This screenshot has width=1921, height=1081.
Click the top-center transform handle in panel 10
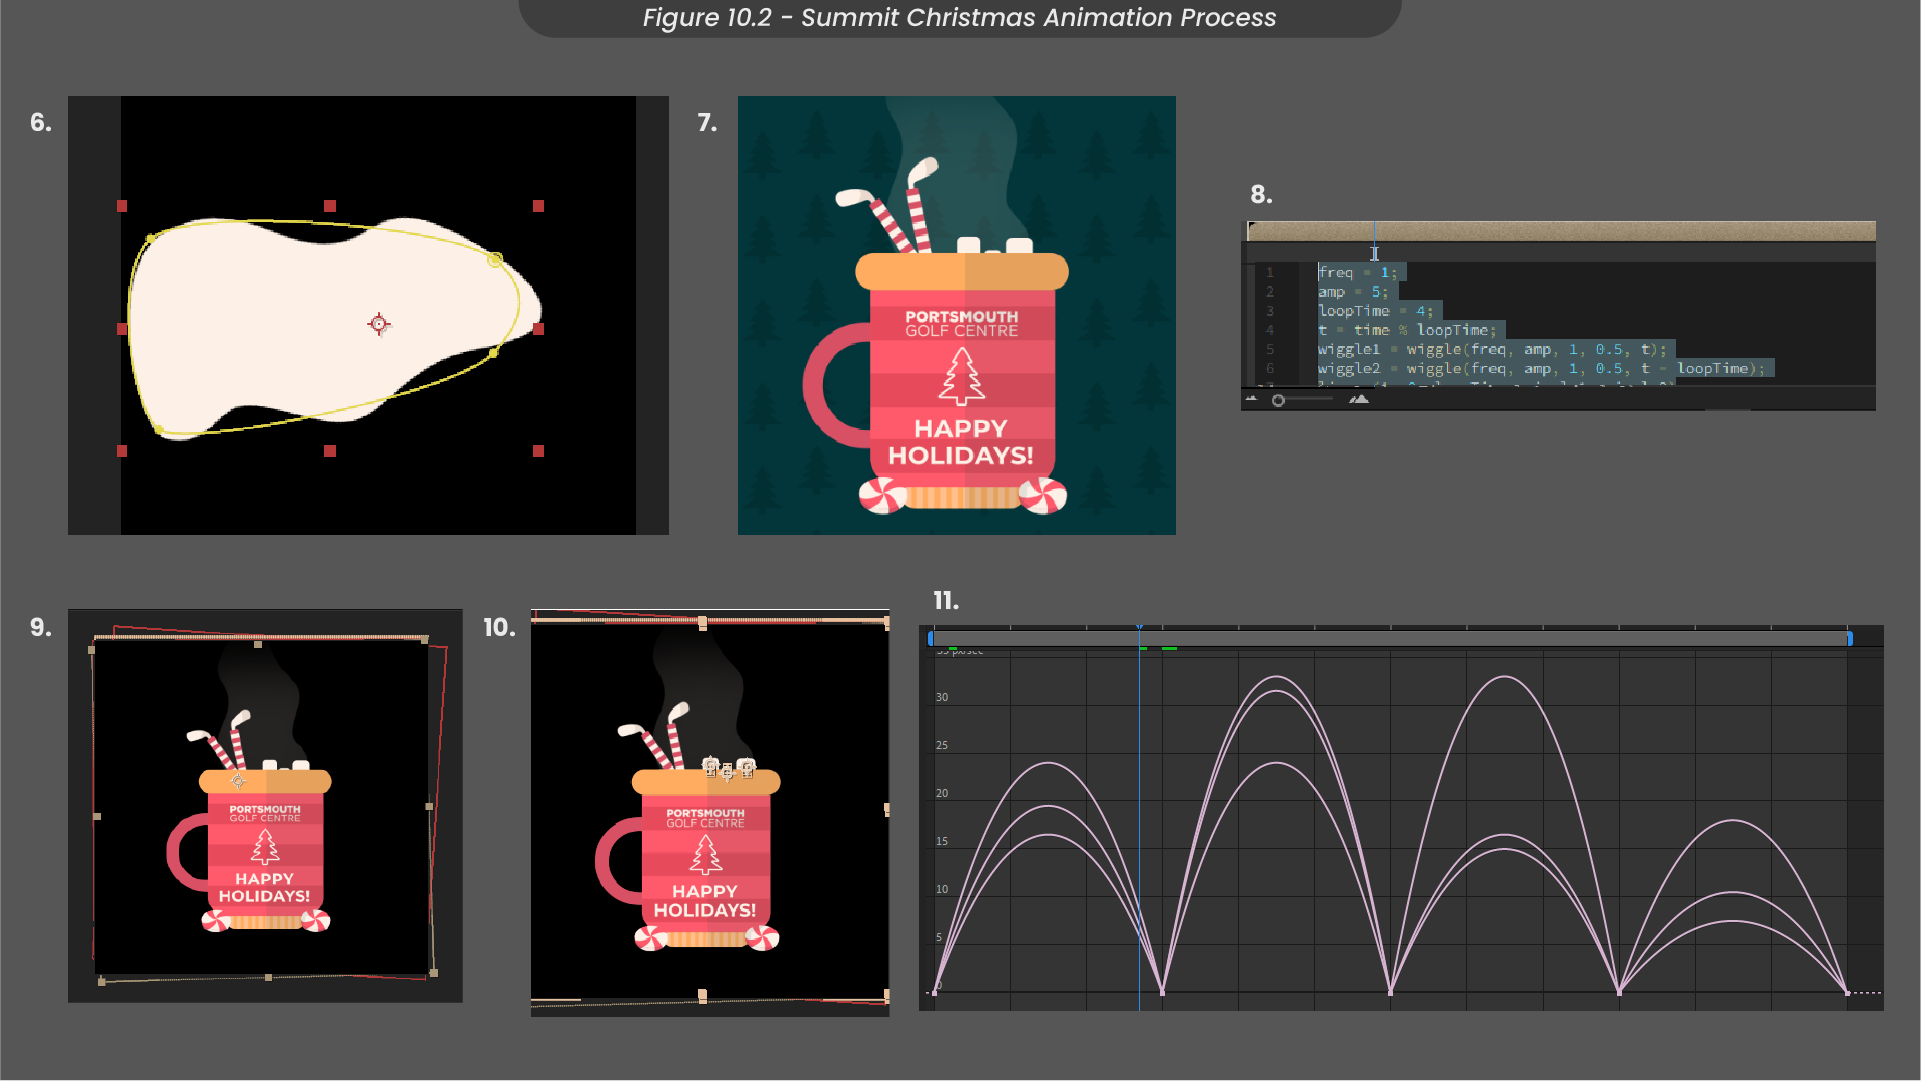[702, 623]
